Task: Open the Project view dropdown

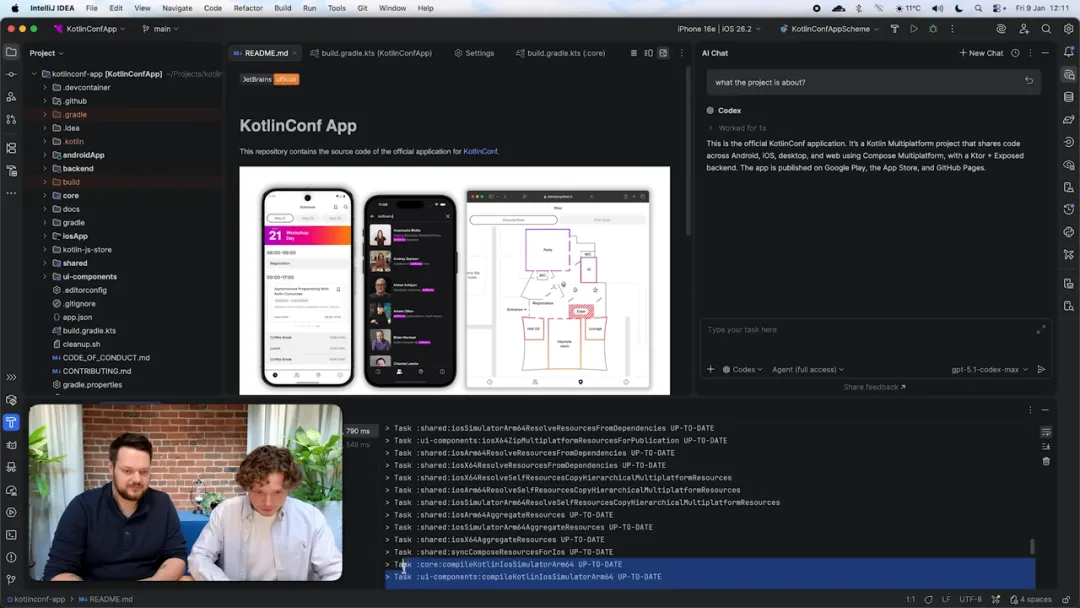Action: pyautogui.click(x=46, y=53)
